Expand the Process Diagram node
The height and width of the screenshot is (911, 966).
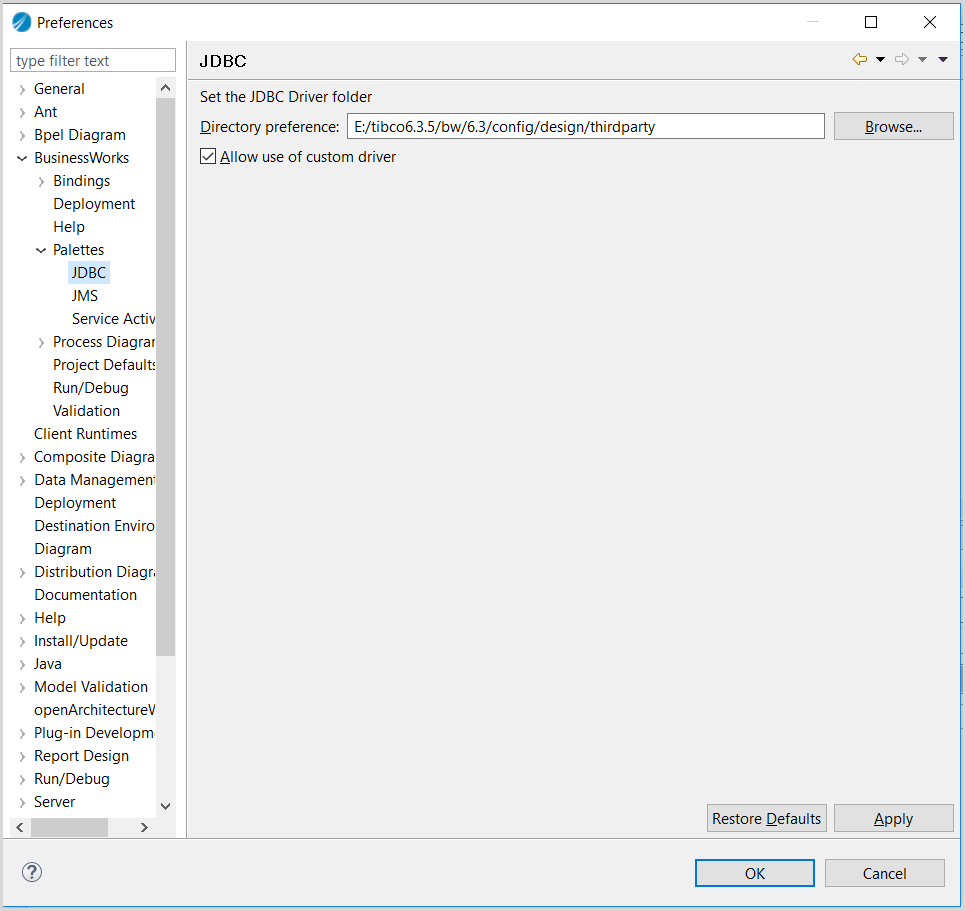click(x=41, y=342)
